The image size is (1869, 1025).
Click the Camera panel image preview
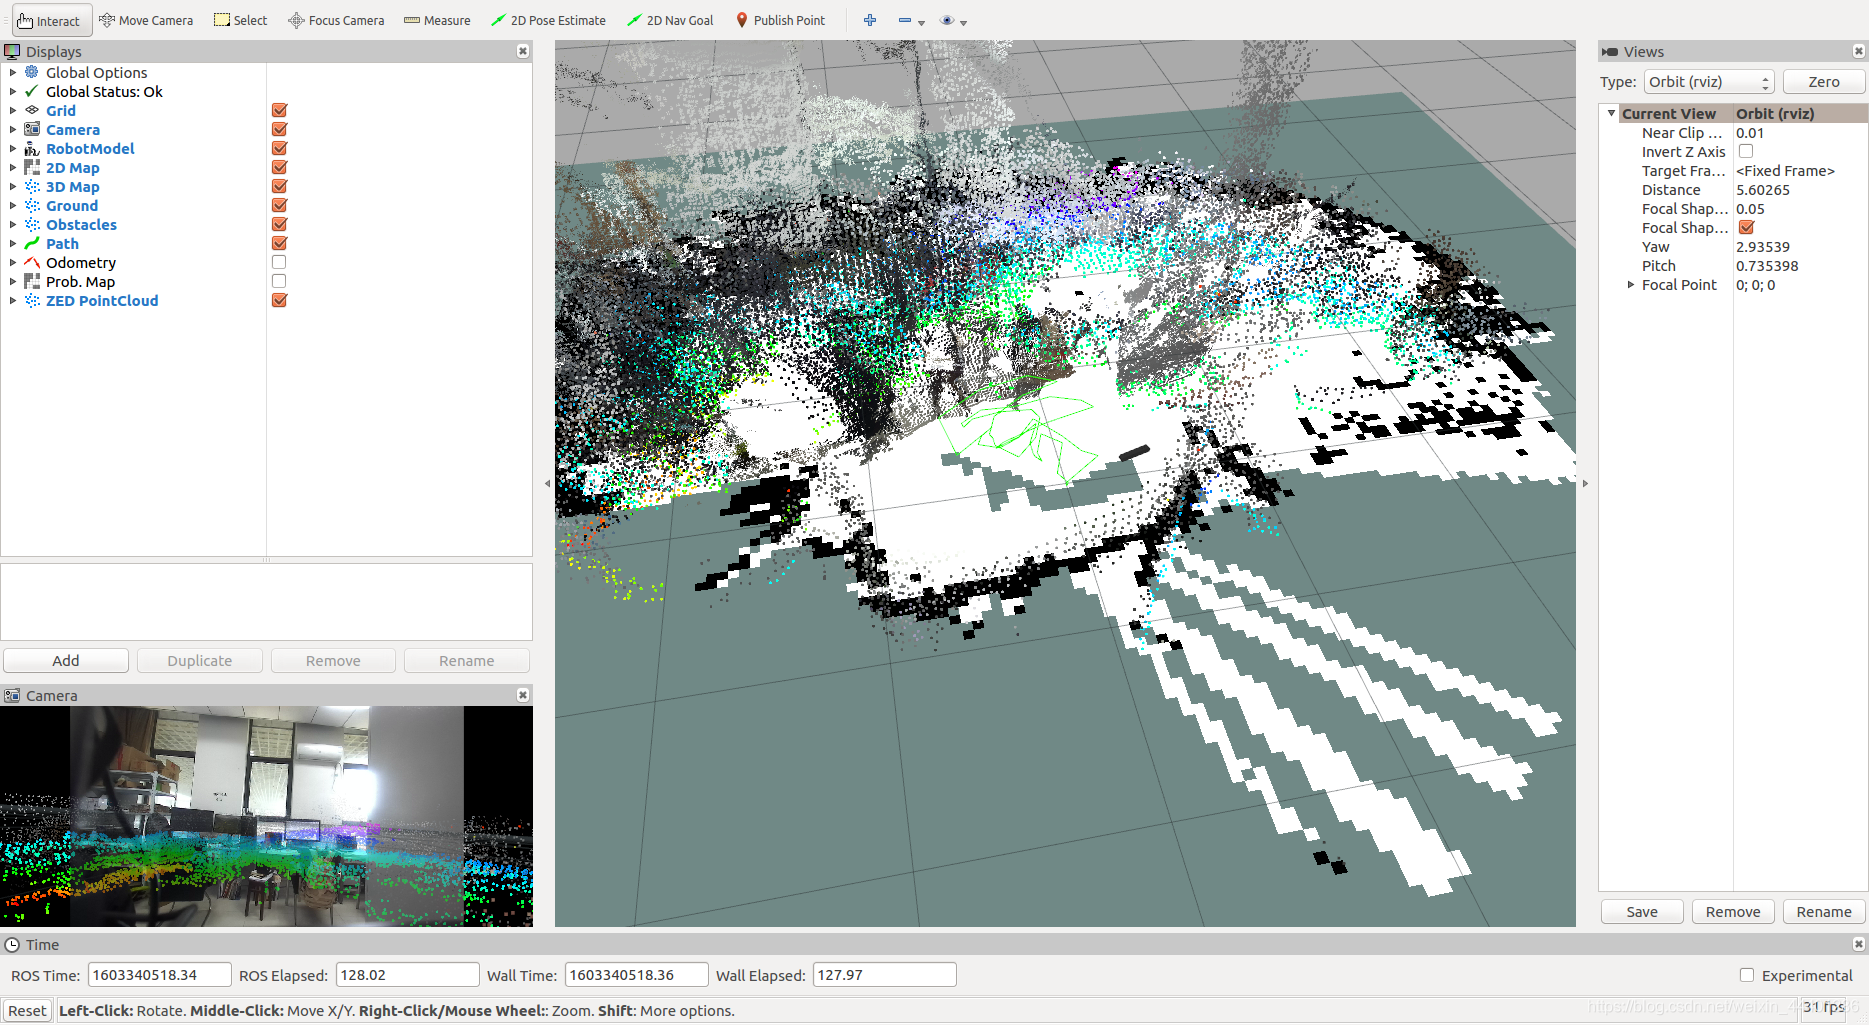click(x=266, y=816)
